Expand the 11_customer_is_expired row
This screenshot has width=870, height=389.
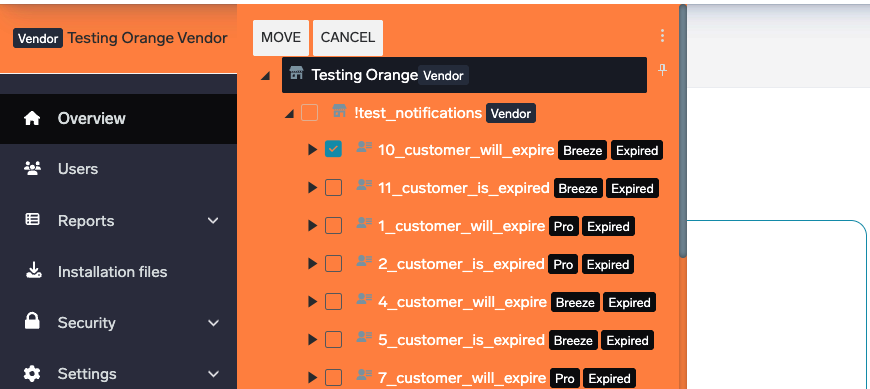312,188
